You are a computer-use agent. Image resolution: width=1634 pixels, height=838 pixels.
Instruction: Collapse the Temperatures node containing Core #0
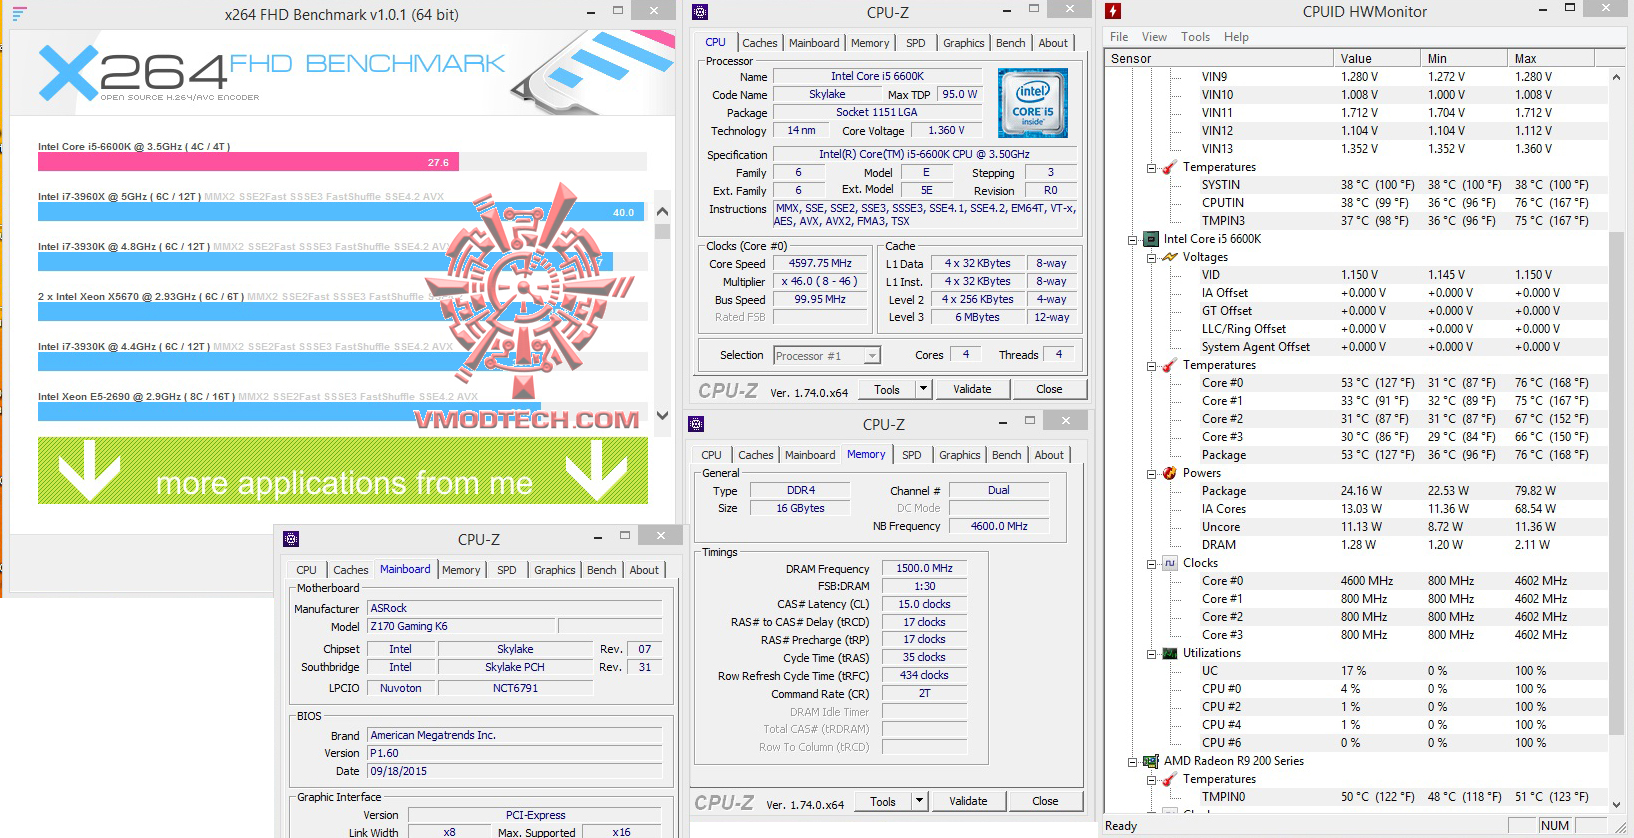tap(1152, 366)
